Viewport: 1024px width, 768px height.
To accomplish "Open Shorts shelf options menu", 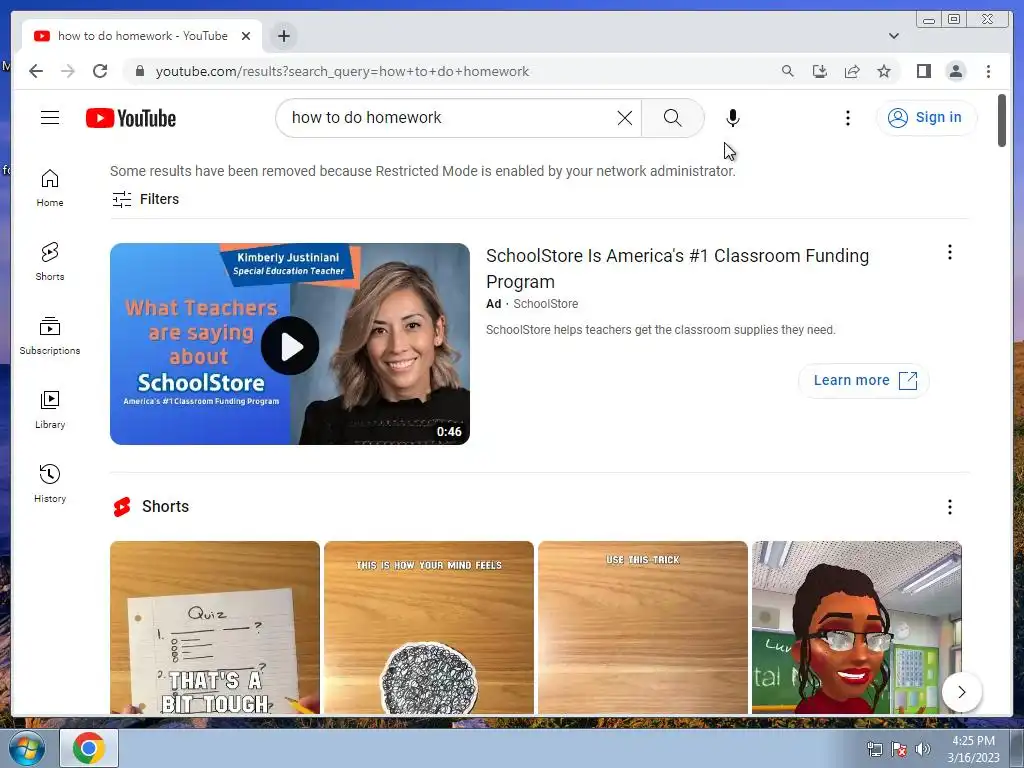I will point(950,507).
